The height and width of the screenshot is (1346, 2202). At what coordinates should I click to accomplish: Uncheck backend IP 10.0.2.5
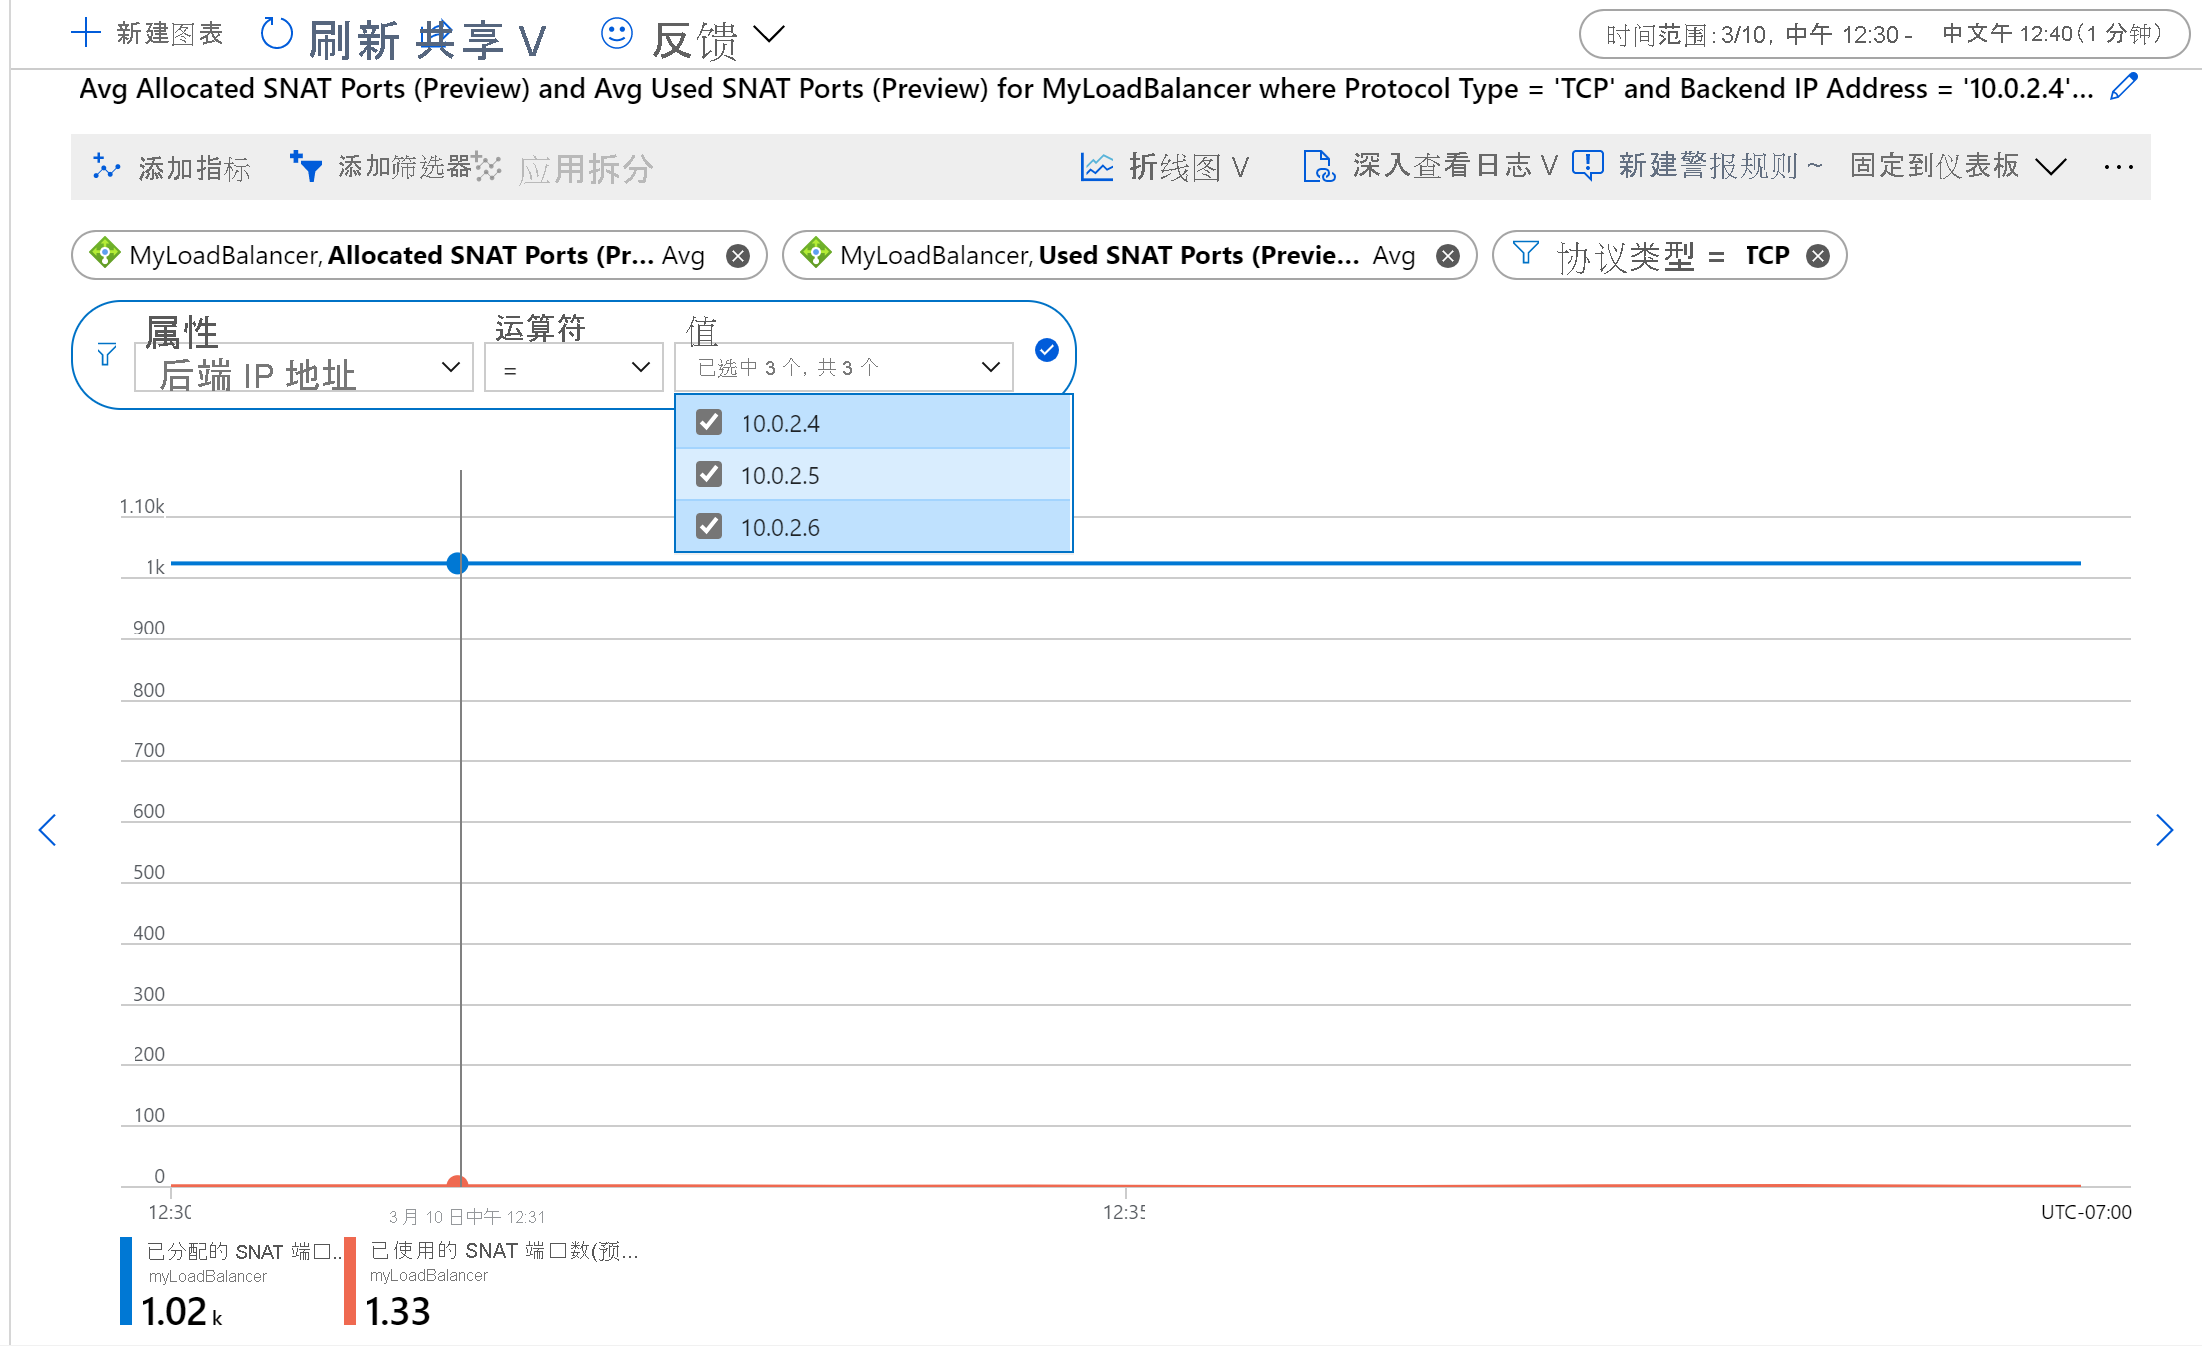pos(709,474)
